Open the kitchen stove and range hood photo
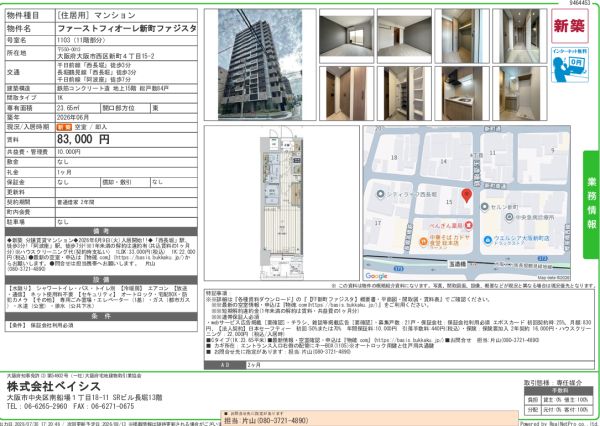 pyautogui.click(x=462, y=93)
